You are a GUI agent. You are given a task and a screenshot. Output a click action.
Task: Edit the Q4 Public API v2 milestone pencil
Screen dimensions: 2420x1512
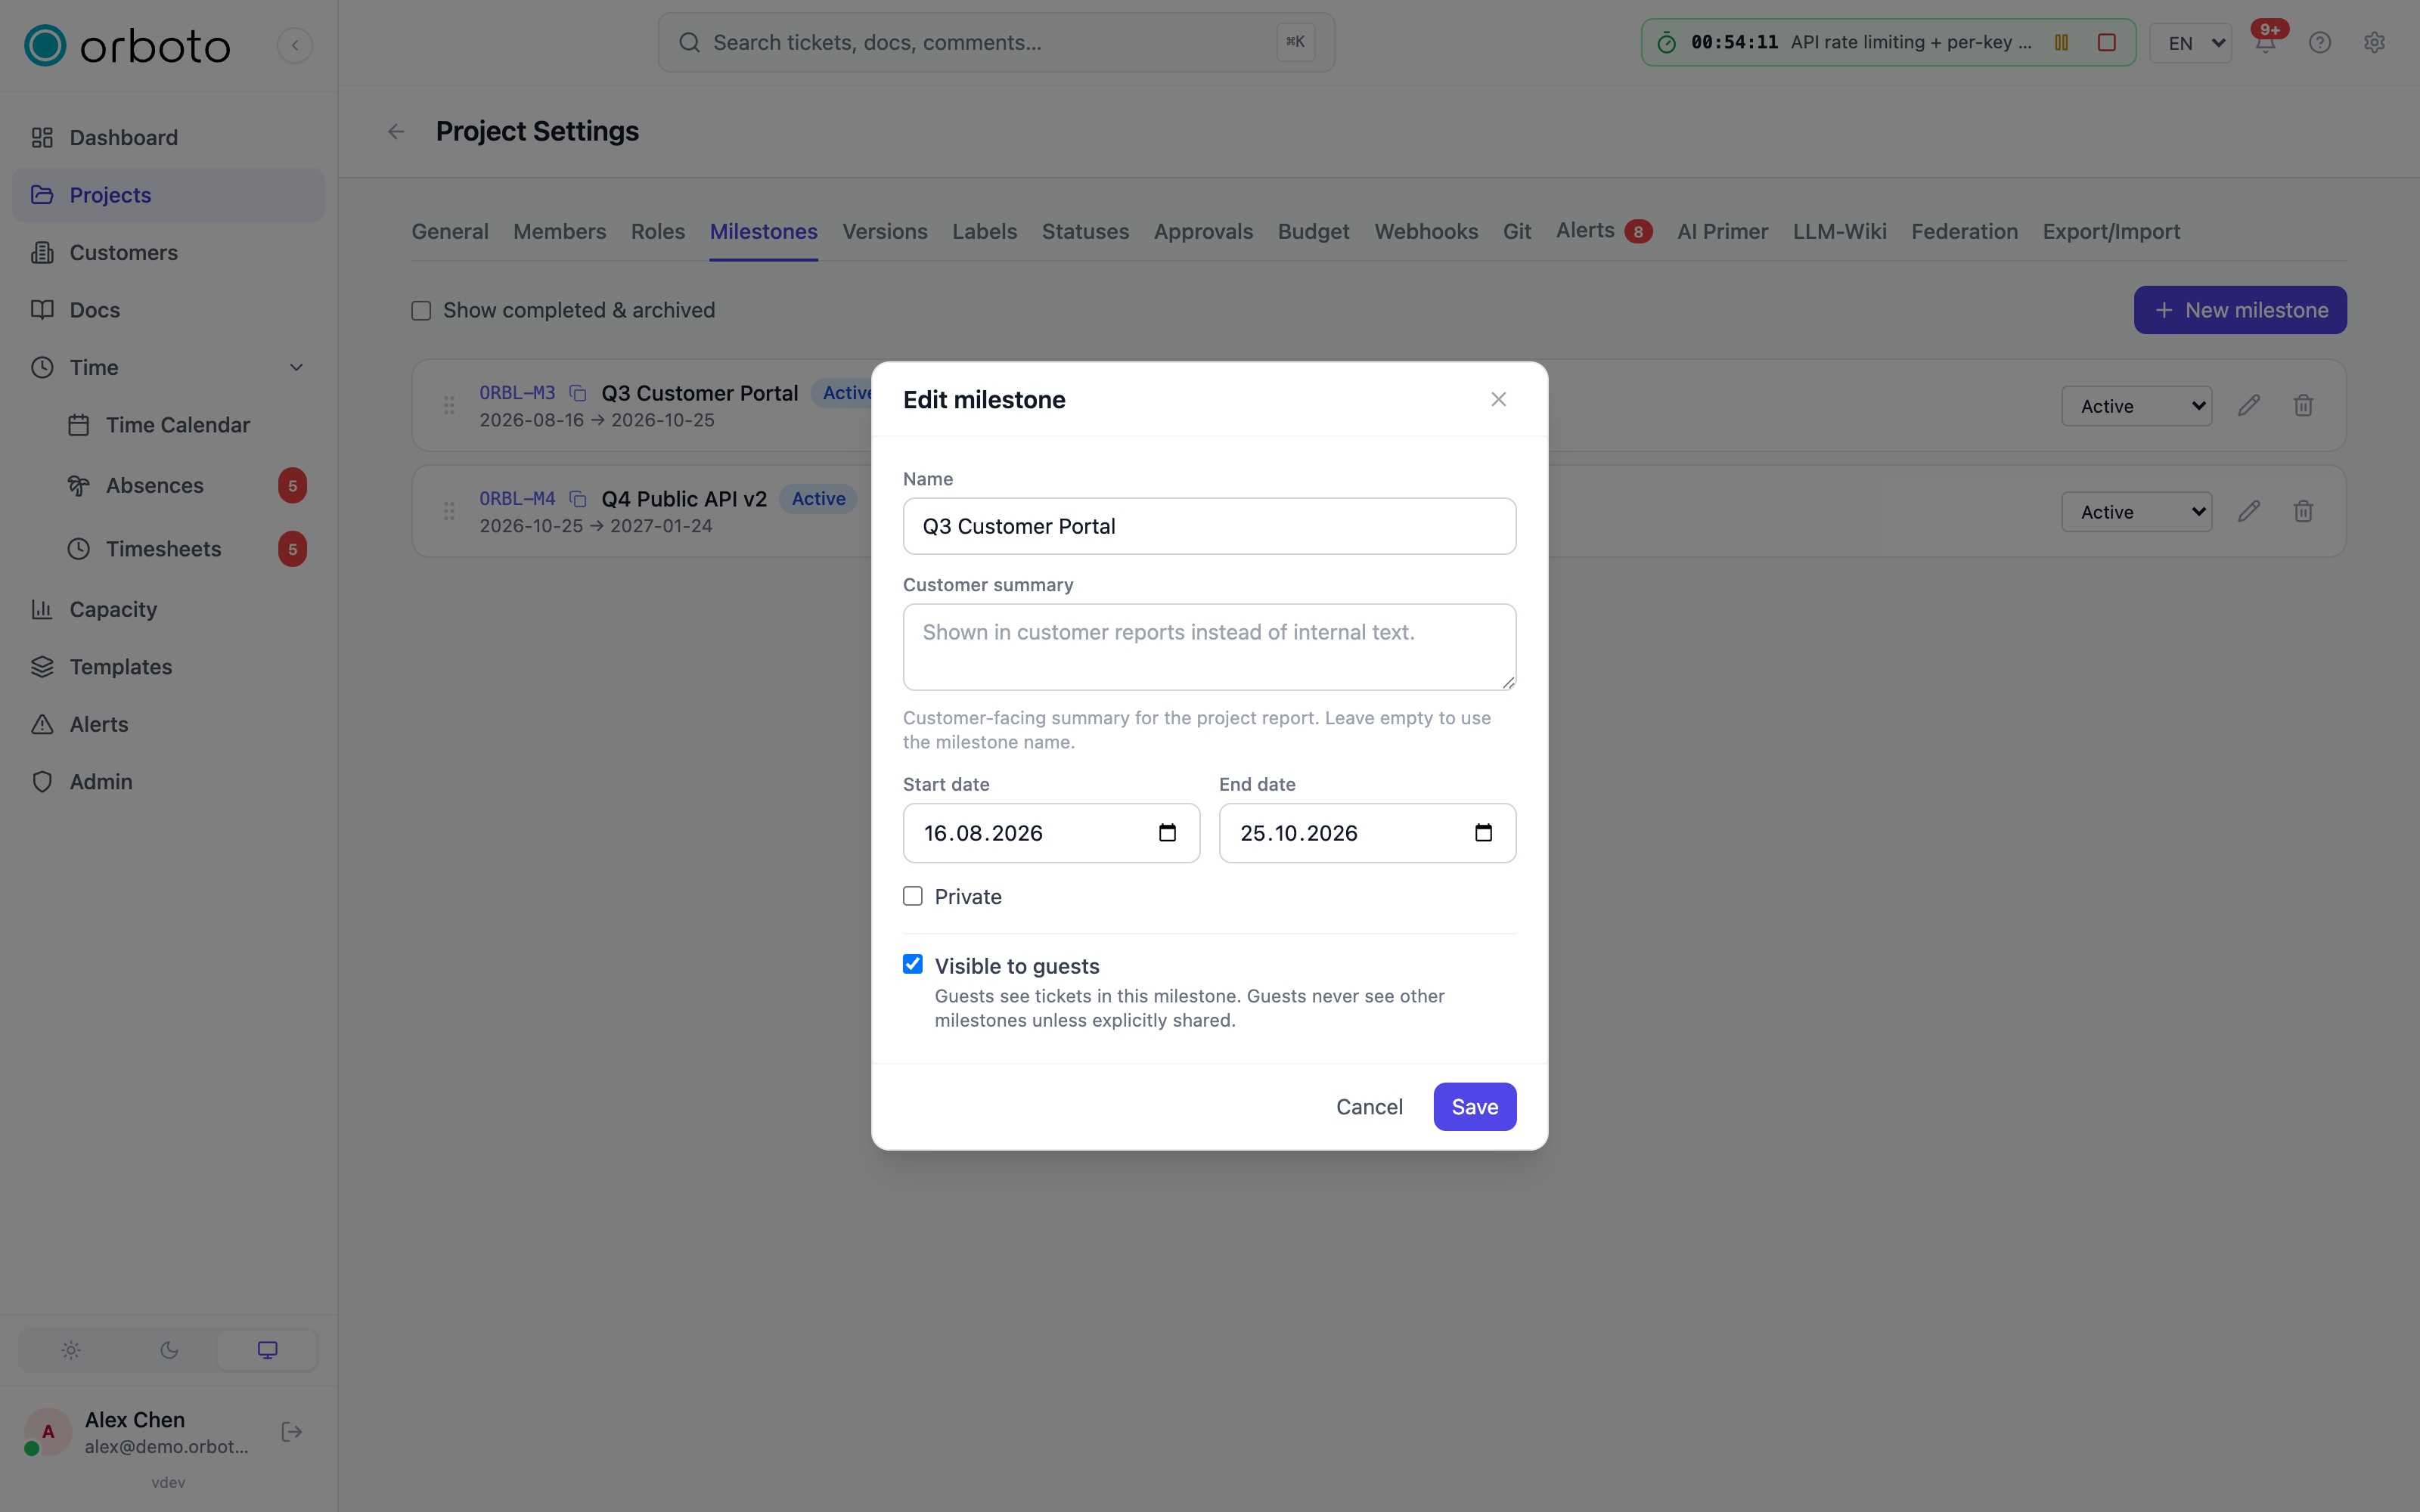tap(2249, 511)
